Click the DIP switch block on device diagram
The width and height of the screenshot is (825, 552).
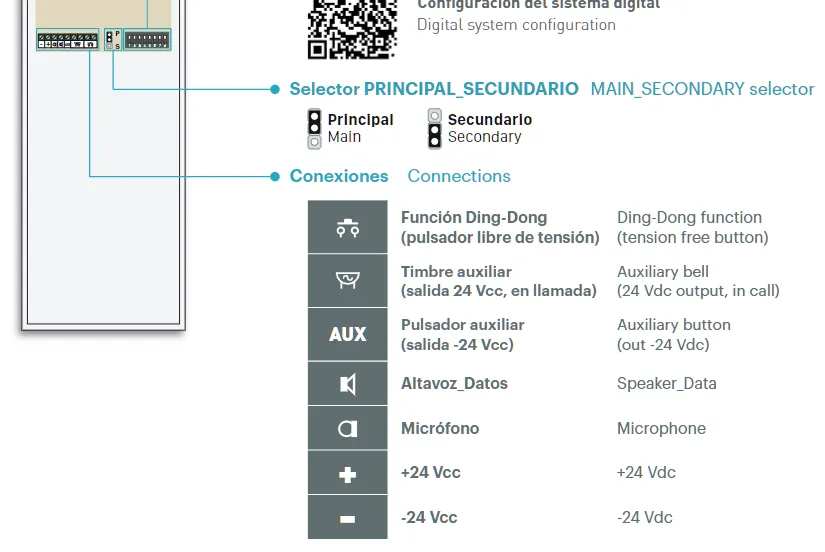(147, 39)
